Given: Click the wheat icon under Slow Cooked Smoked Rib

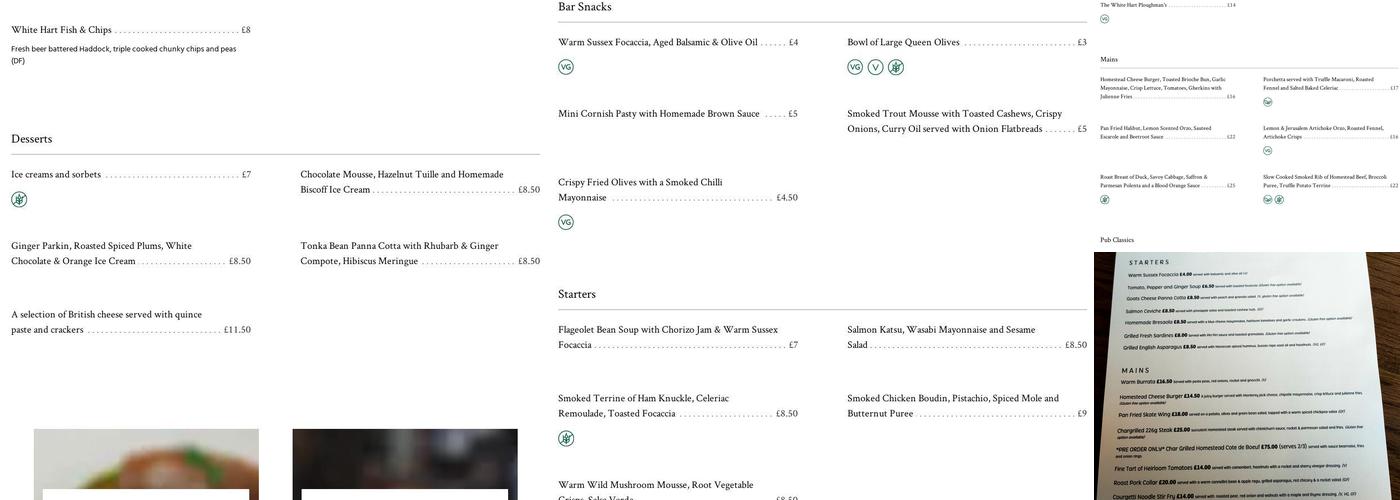Looking at the screenshot, I should 1279,200.
